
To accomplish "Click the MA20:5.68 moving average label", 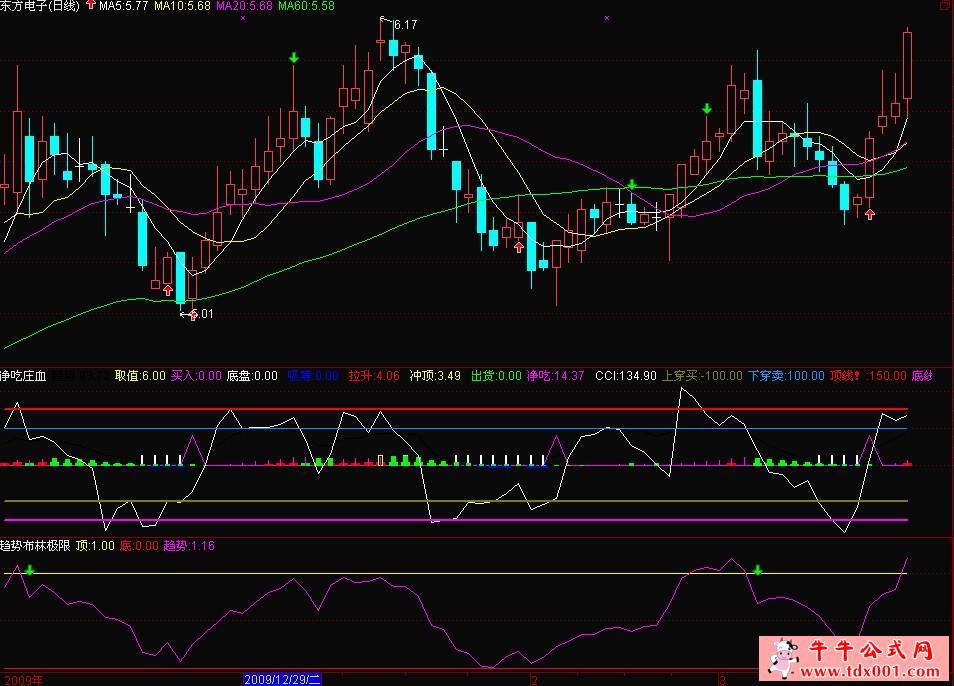I will (x=244, y=6).
